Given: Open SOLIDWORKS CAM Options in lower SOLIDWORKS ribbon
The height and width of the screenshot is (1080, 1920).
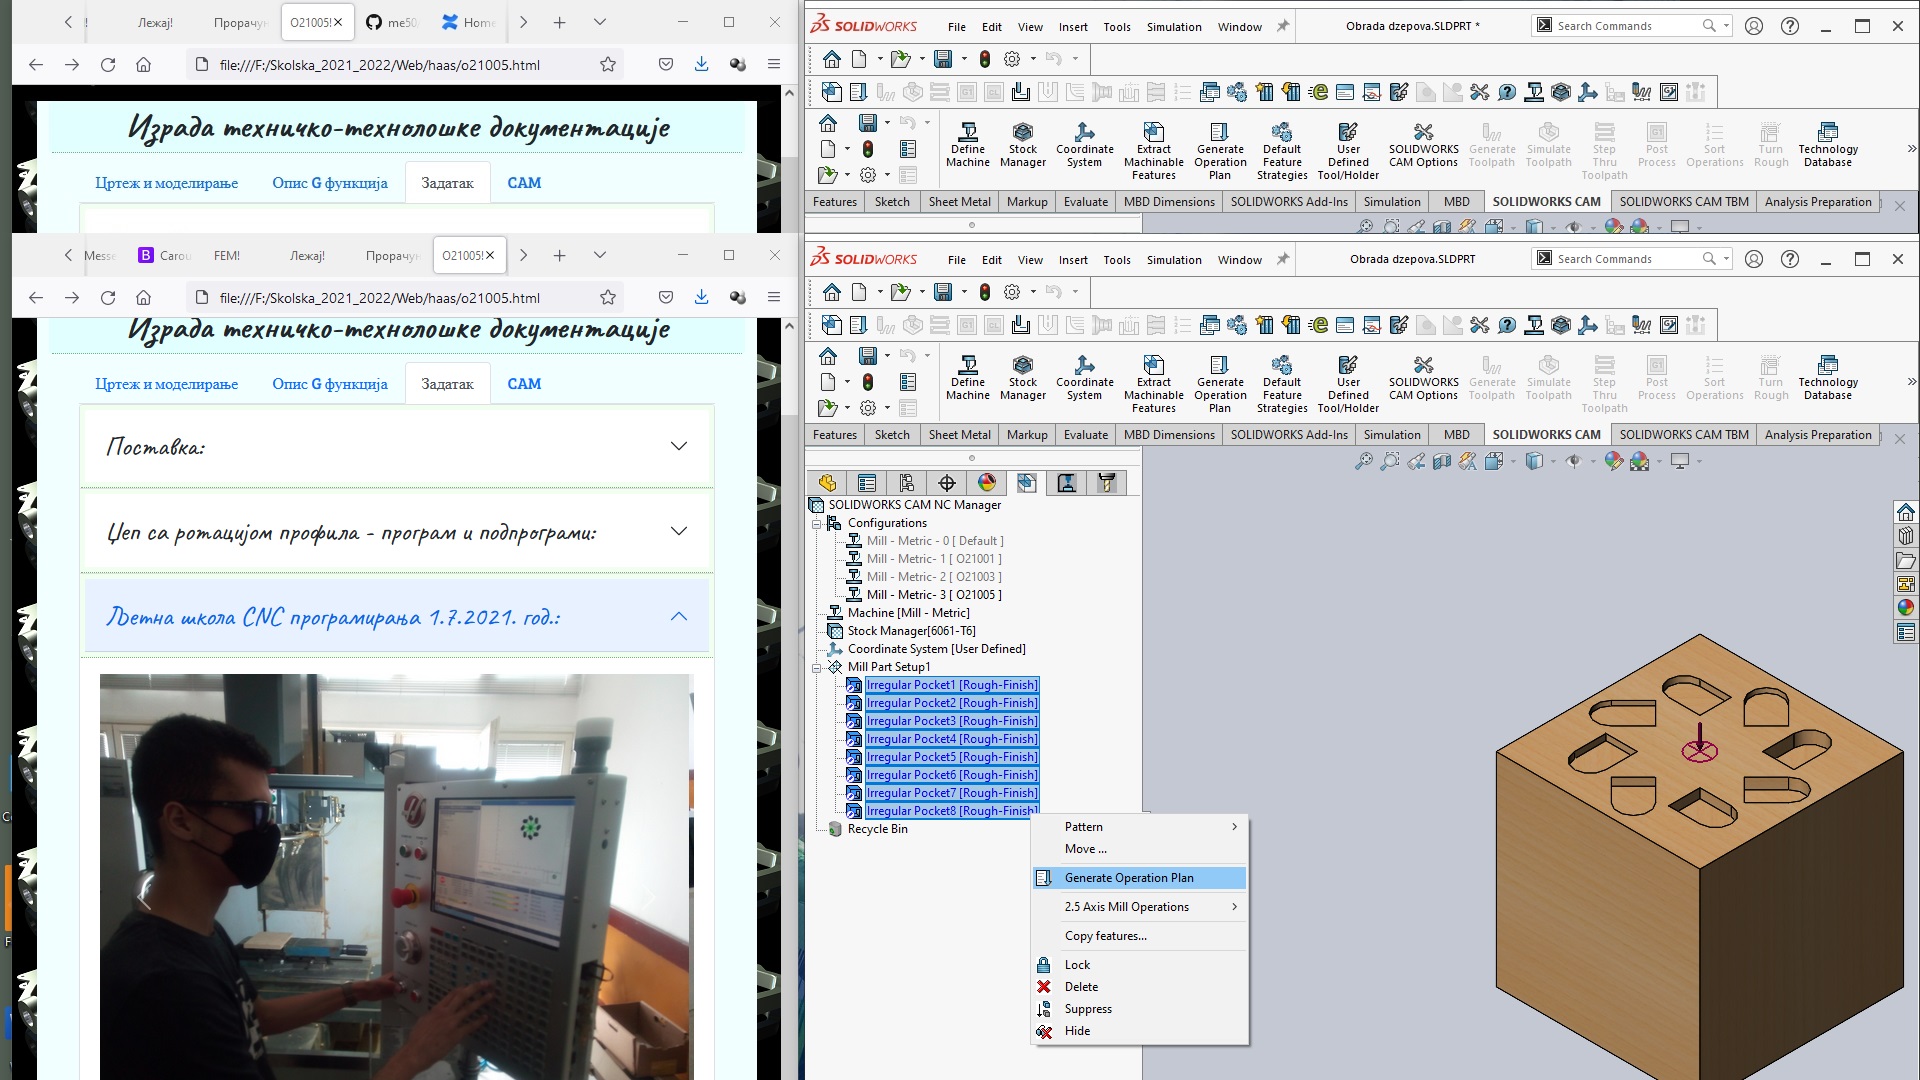Looking at the screenshot, I should click(1423, 378).
